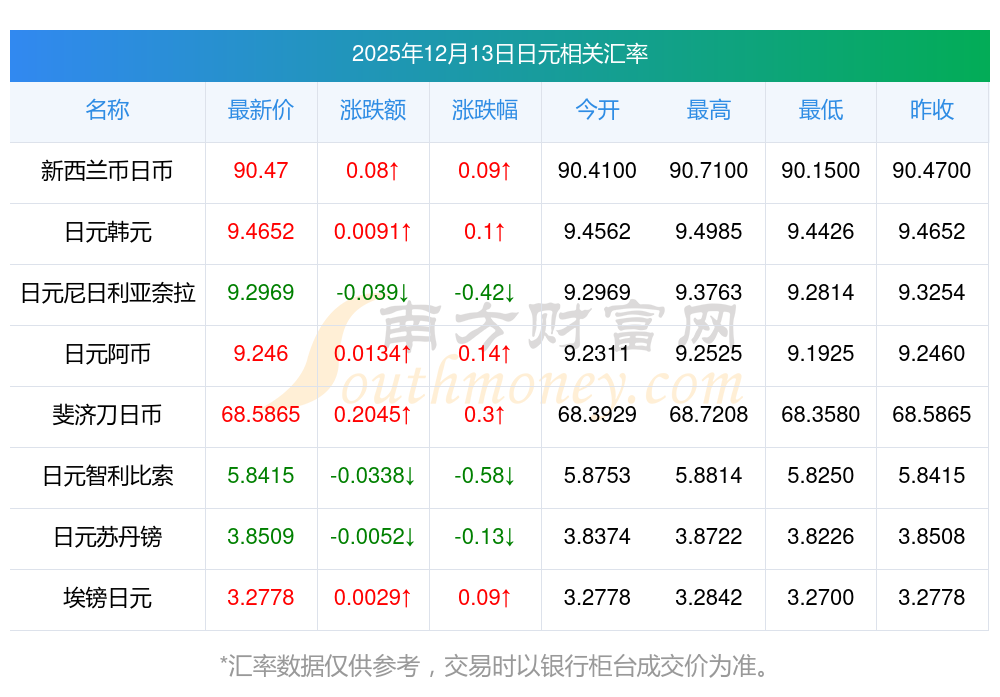Click the up arrow beside 0.2045
The height and width of the screenshot is (697, 1000).
pyautogui.click(x=406, y=415)
